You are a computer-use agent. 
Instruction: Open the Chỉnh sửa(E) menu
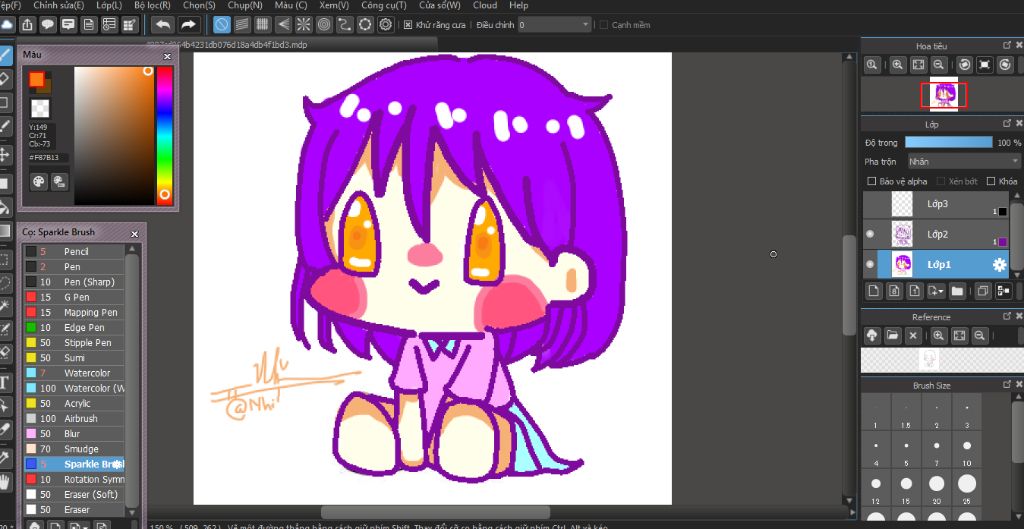59,5
